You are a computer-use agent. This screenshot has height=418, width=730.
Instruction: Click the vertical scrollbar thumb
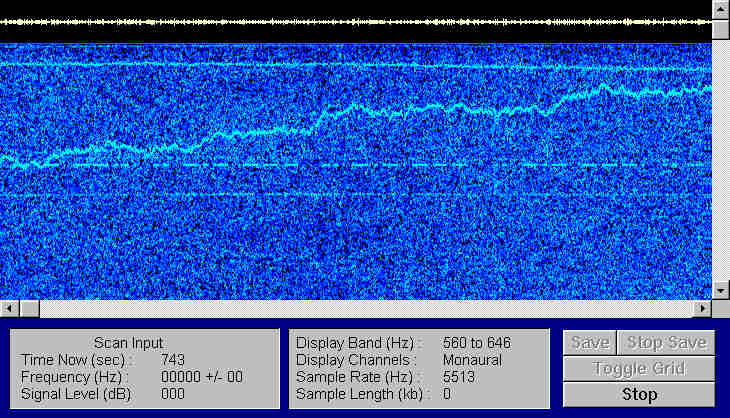tap(721, 30)
